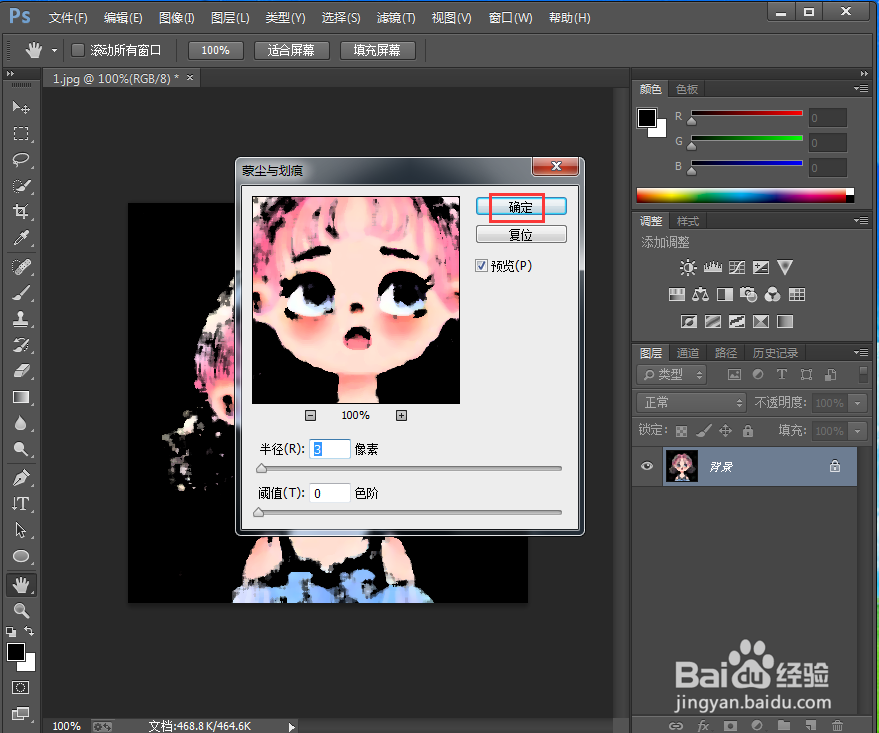Hide the 背景 layer with eye icon
Image resolution: width=879 pixels, height=733 pixels.
pos(647,466)
